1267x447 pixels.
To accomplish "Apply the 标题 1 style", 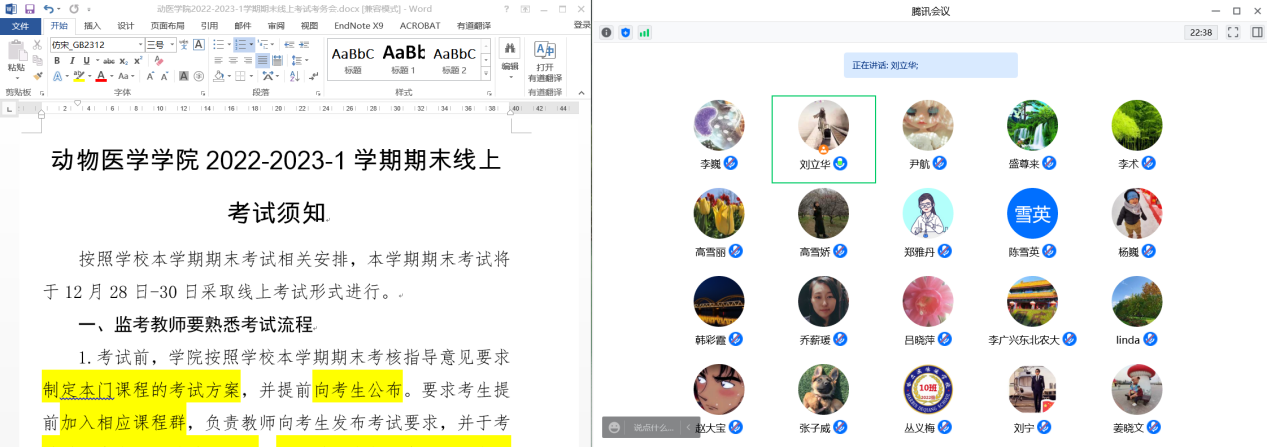I will point(403,58).
